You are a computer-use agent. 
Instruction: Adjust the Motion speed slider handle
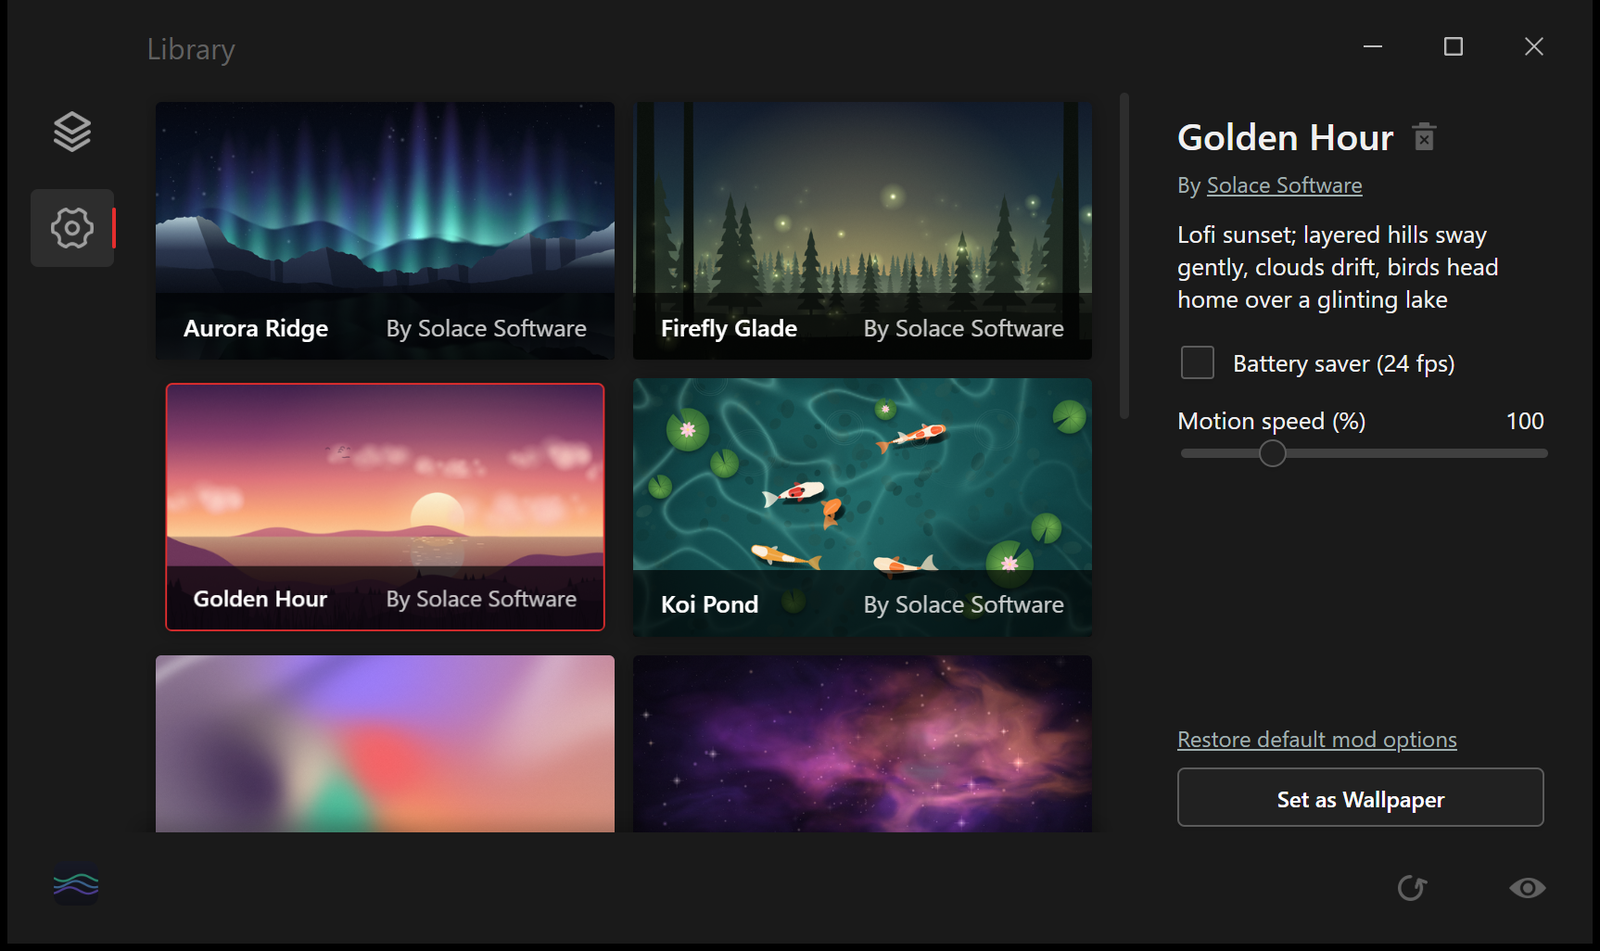point(1272,454)
